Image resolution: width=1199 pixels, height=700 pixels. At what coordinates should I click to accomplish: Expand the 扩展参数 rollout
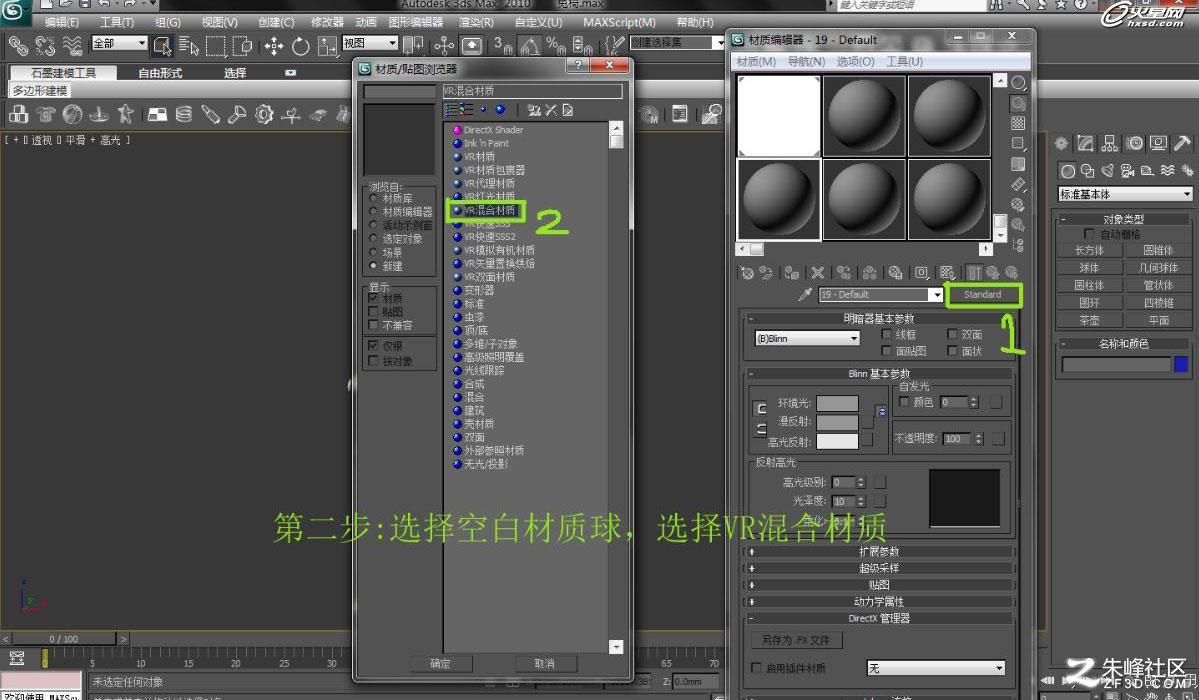point(879,552)
